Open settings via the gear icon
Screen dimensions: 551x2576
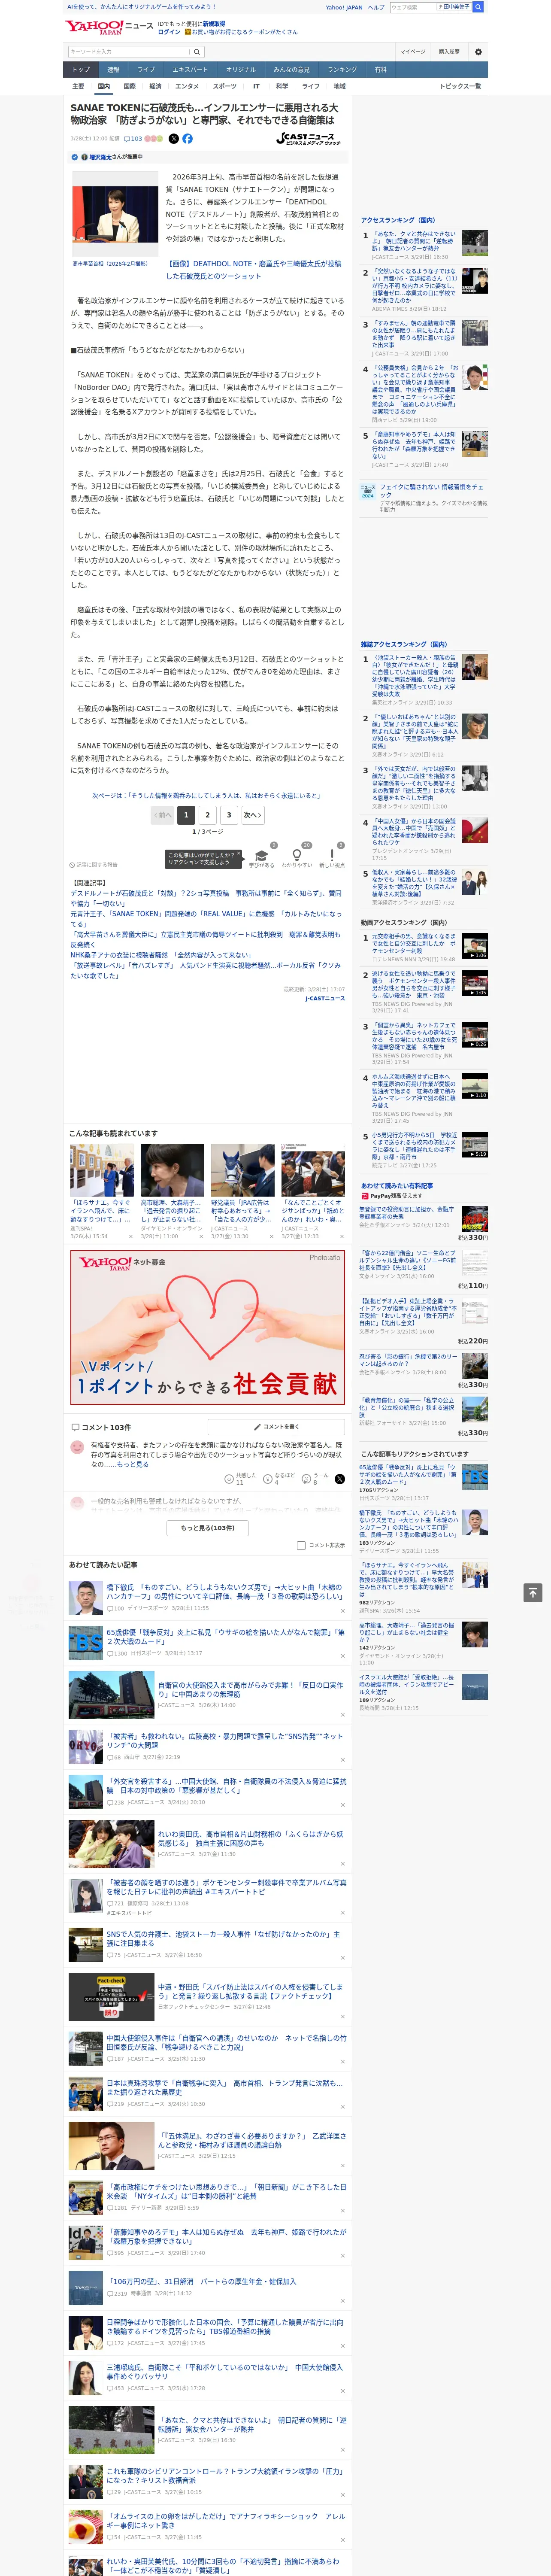coord(478,52)
